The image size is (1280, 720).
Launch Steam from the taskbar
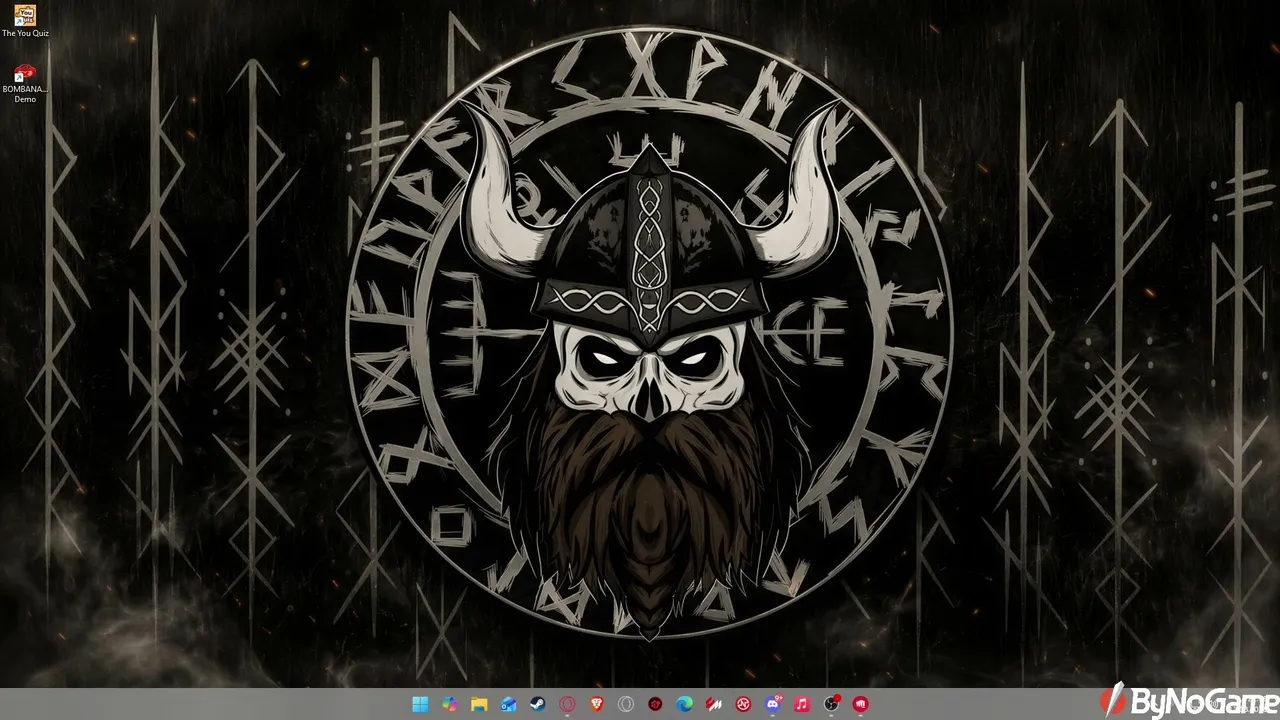coord(538,704)
